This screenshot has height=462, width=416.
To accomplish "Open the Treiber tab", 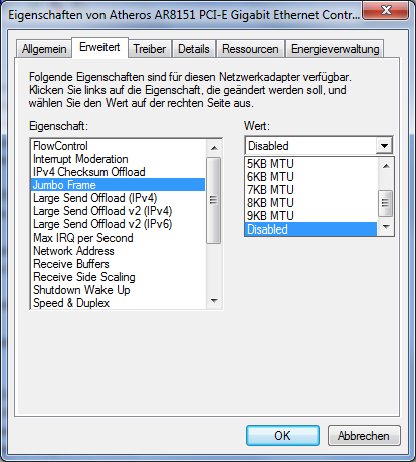I will (x=150, y=49).
